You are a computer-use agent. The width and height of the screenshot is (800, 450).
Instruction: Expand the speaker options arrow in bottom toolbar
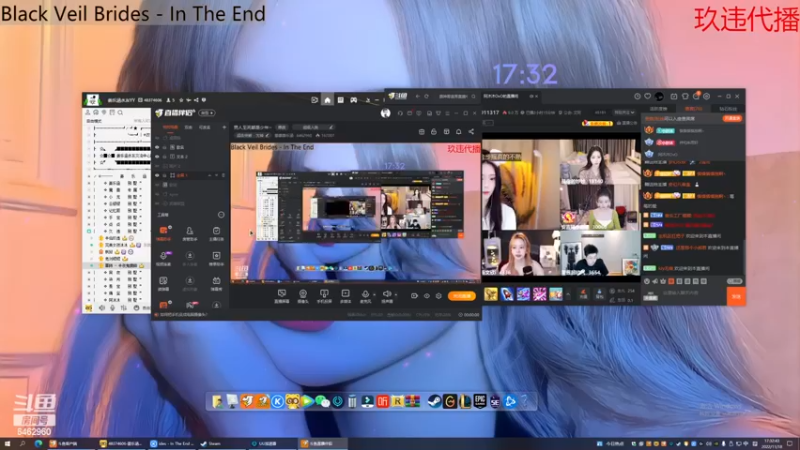(395, 294)
